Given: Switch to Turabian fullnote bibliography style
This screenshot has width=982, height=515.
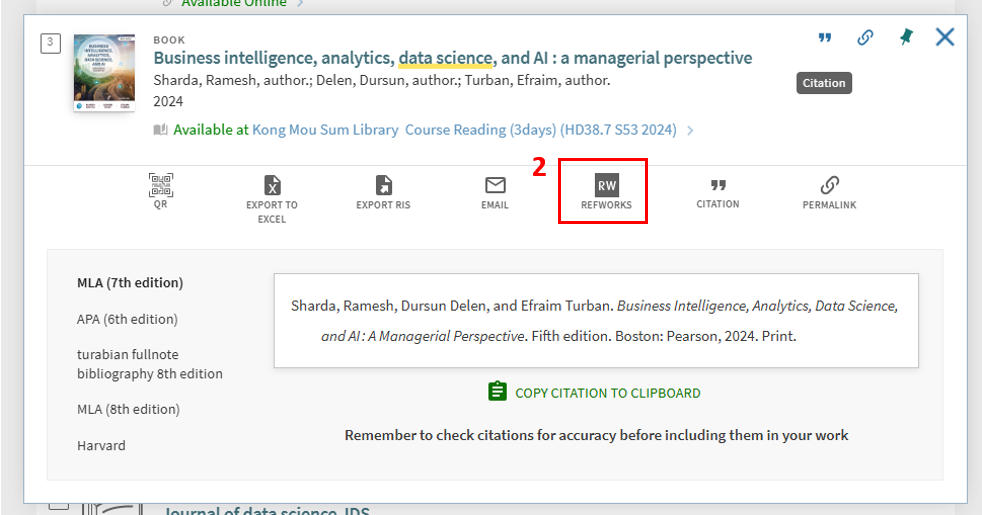Looking at the screenshot, I should [x=149, y=364].
